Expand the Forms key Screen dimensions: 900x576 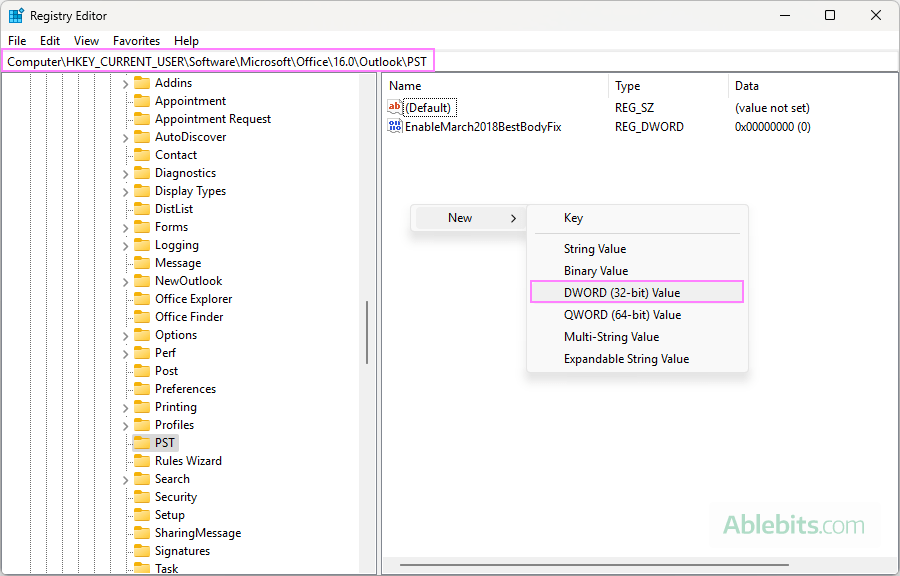point(125,228)
